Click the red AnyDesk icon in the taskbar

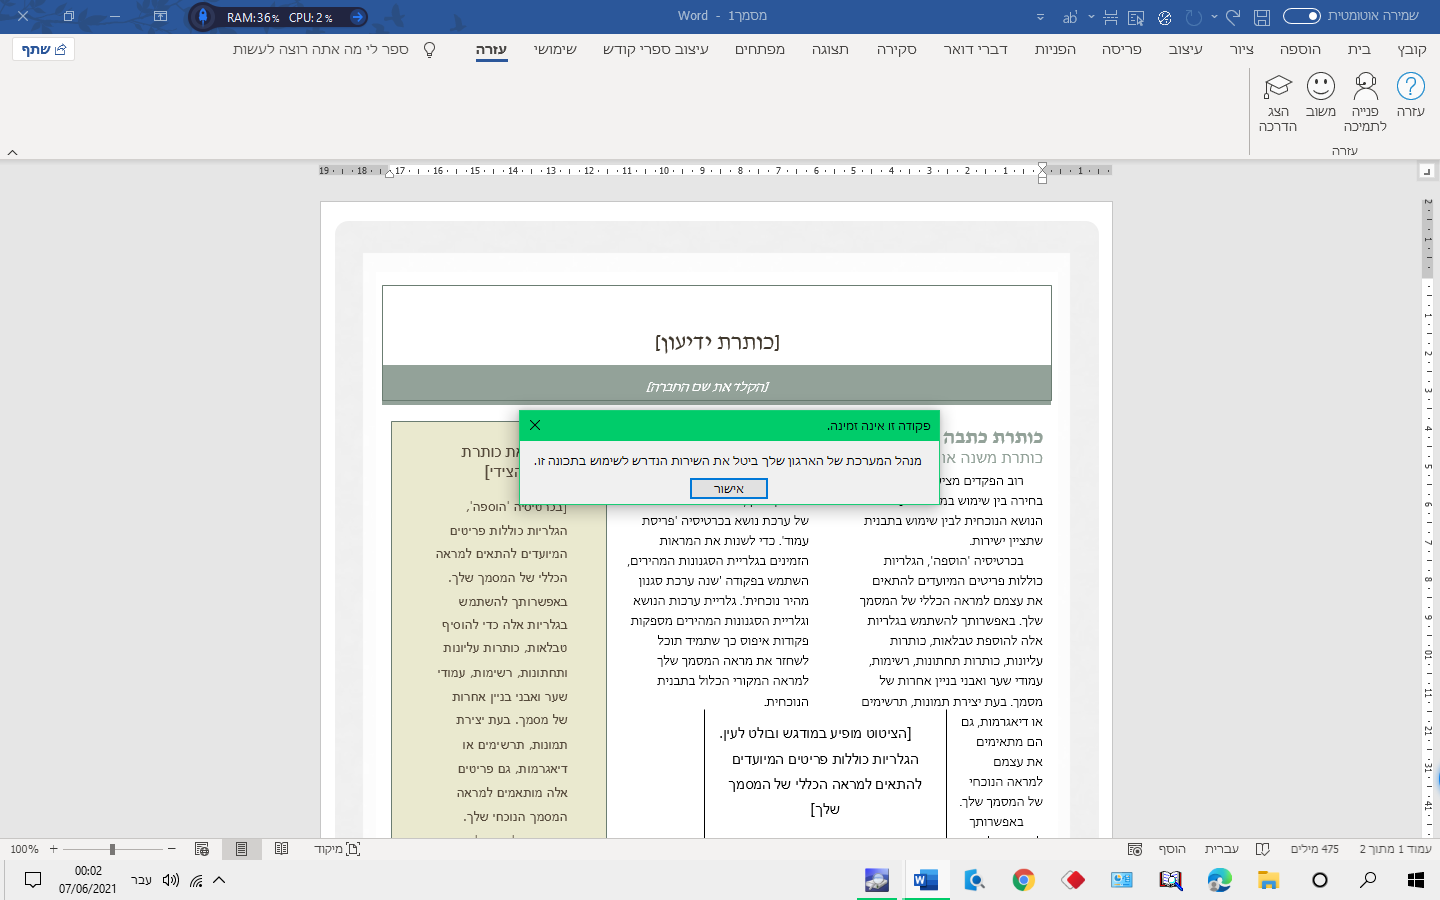[1073, 880]
